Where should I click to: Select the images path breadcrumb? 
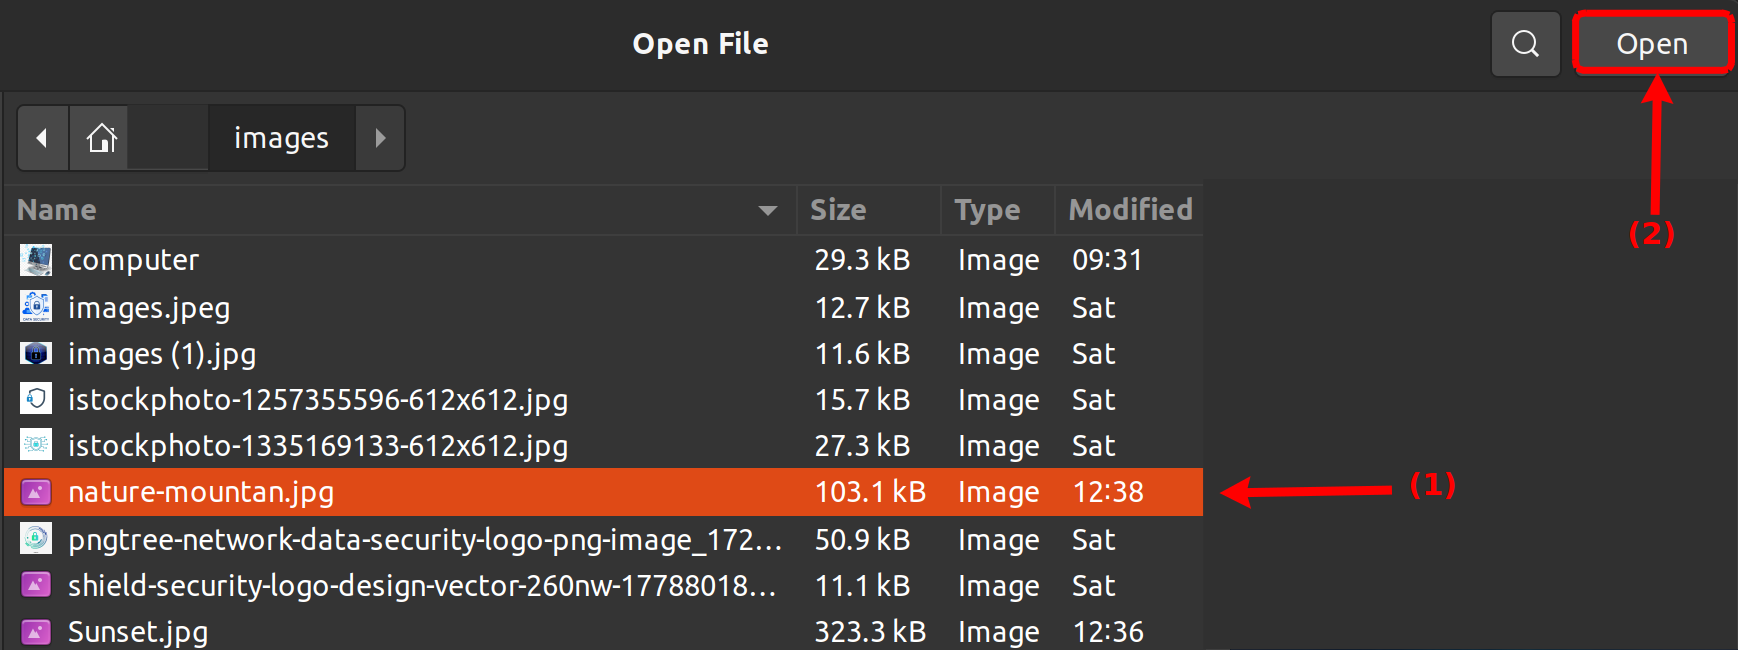281,138
